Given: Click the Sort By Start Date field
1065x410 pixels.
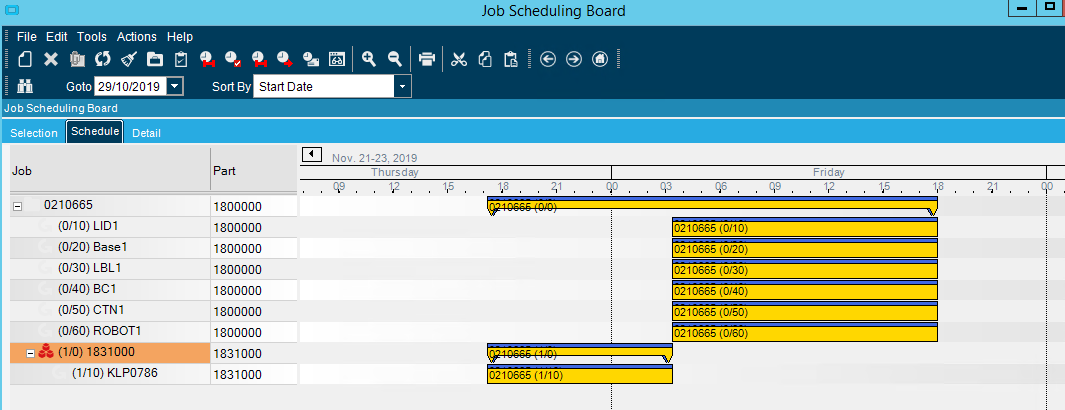Looking at the screenshot, I should pyautogui.click(x=324, y=86).
